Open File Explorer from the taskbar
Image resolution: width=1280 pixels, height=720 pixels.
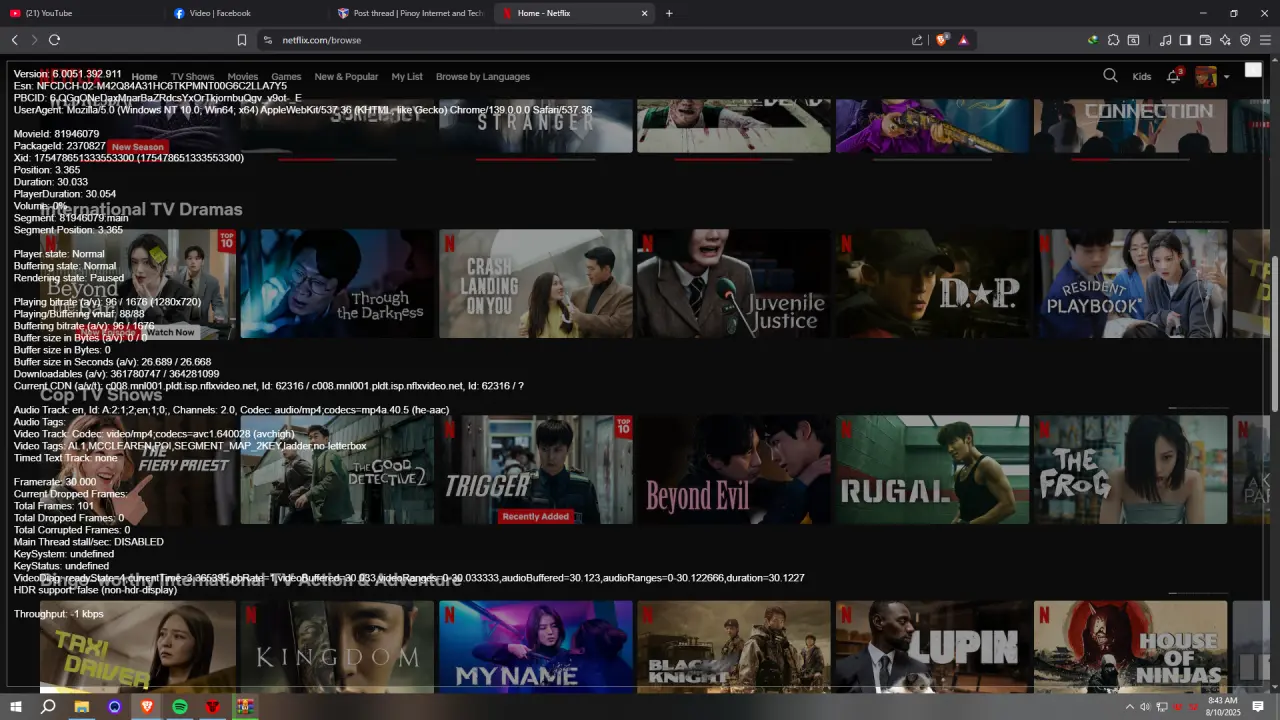click(x=81, y=707)
